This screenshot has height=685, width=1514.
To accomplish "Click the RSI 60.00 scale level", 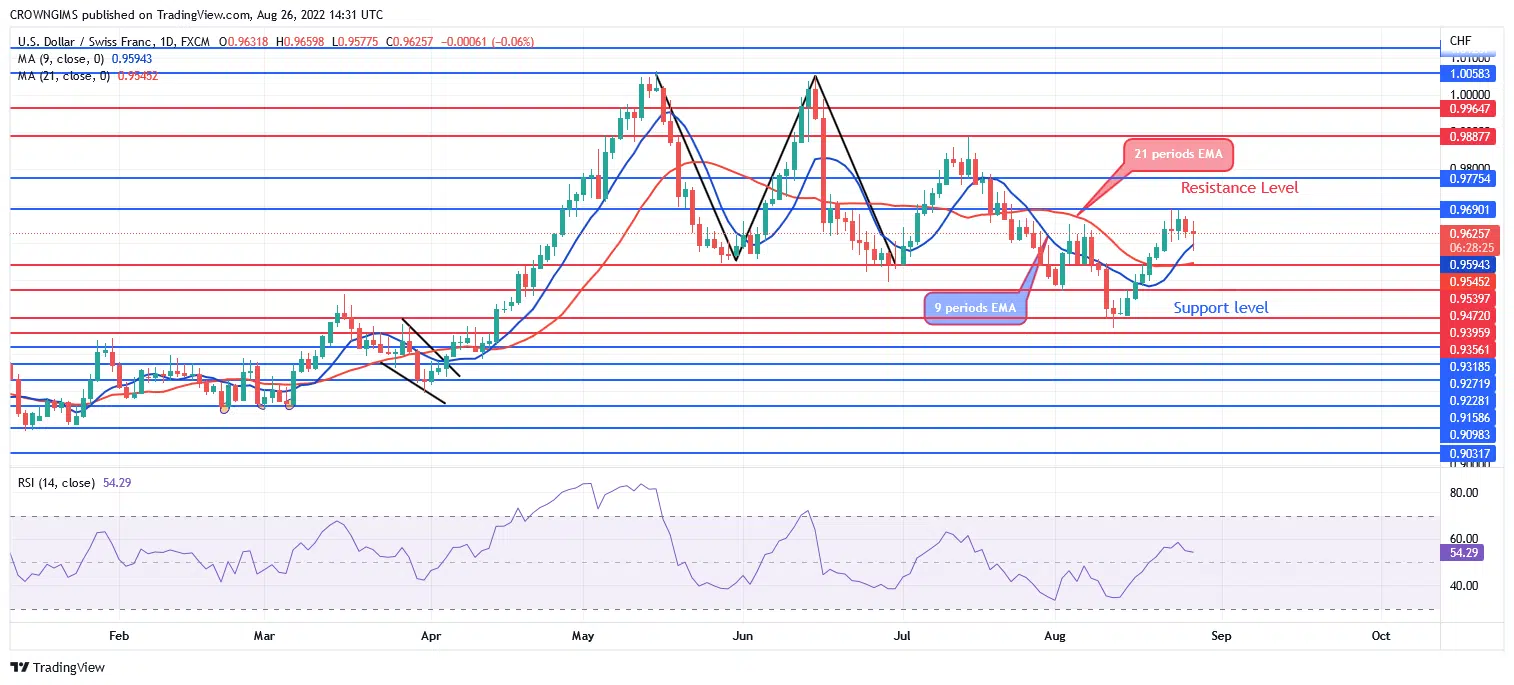I will [x=1464, y=539].
